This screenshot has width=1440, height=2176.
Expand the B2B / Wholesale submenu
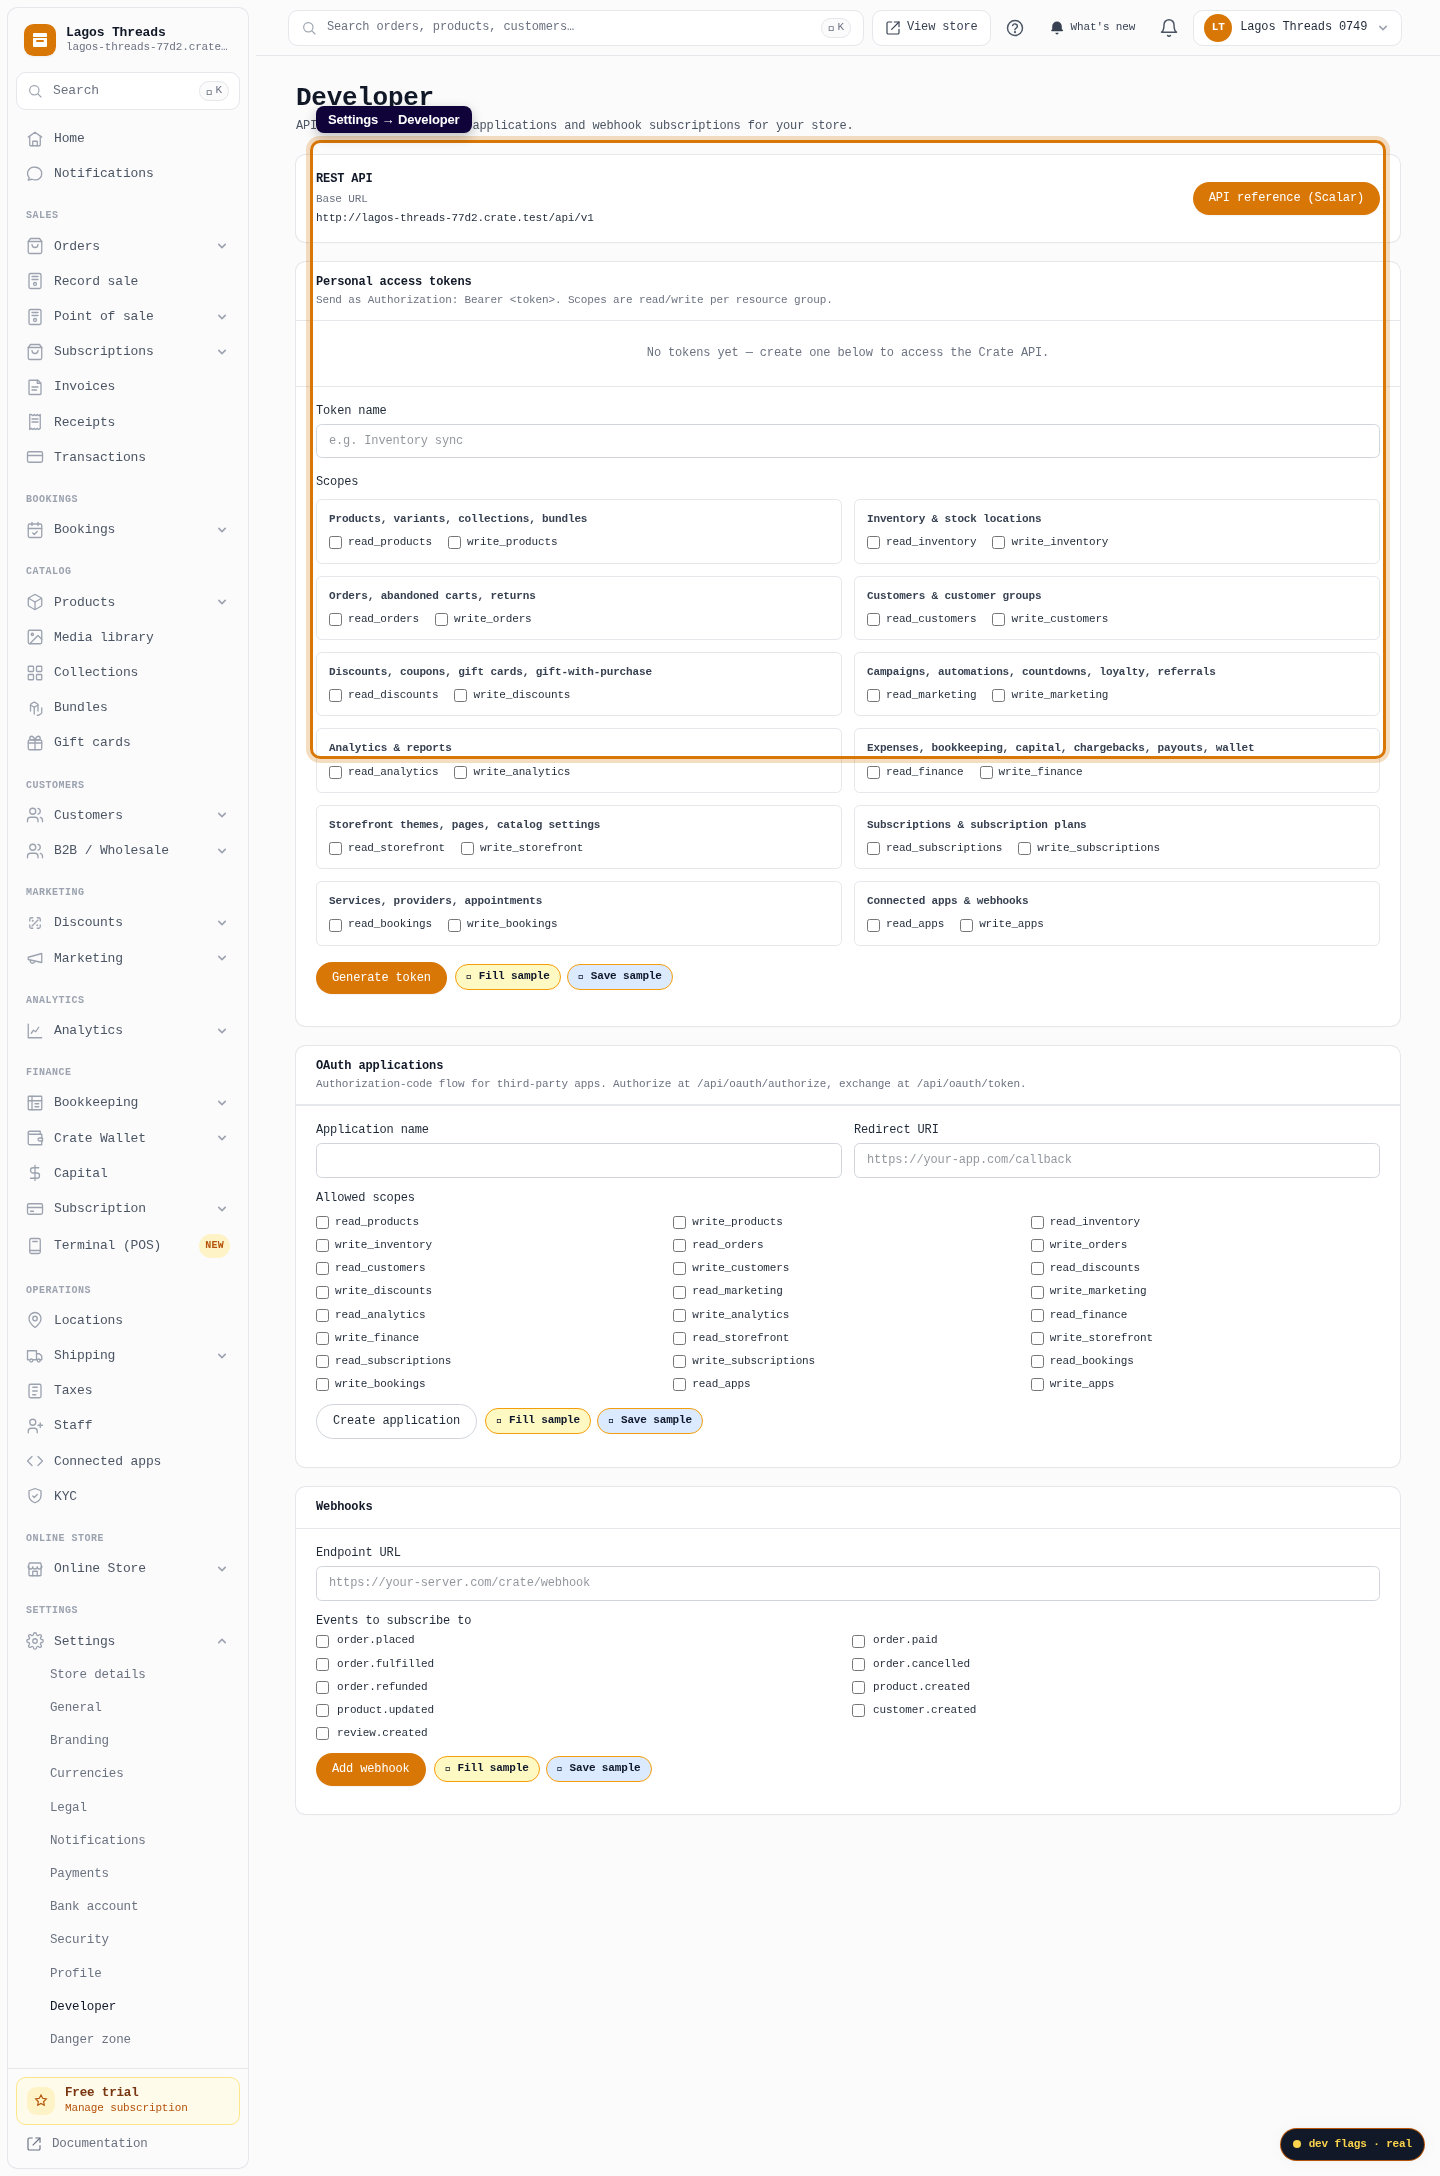[222, 851]
